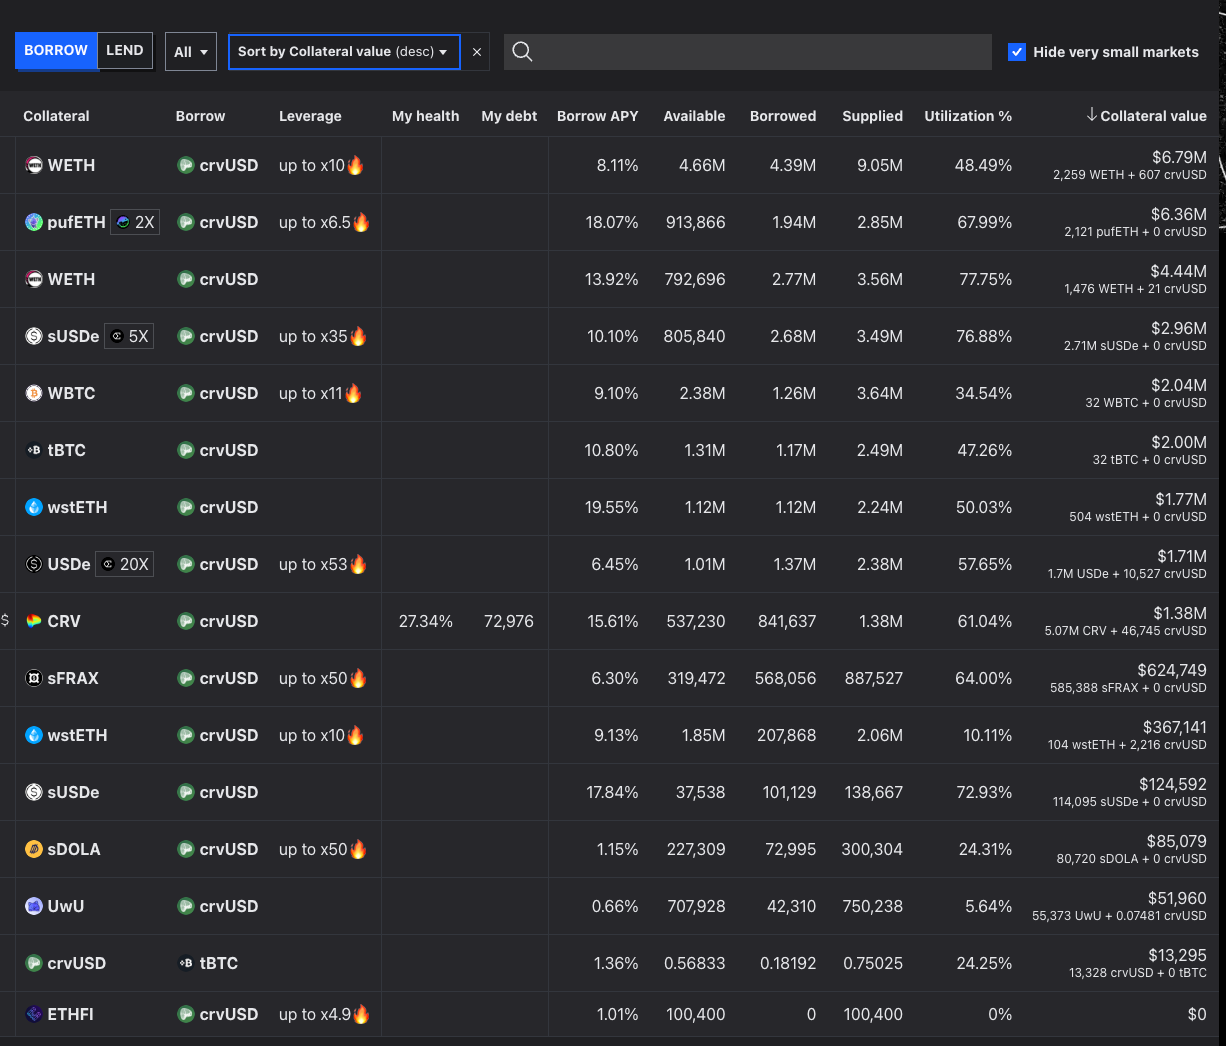This screenshot has height=1046, width=1226.
Task: Click the sFRAX collateral name
Action: coord(73,678)
